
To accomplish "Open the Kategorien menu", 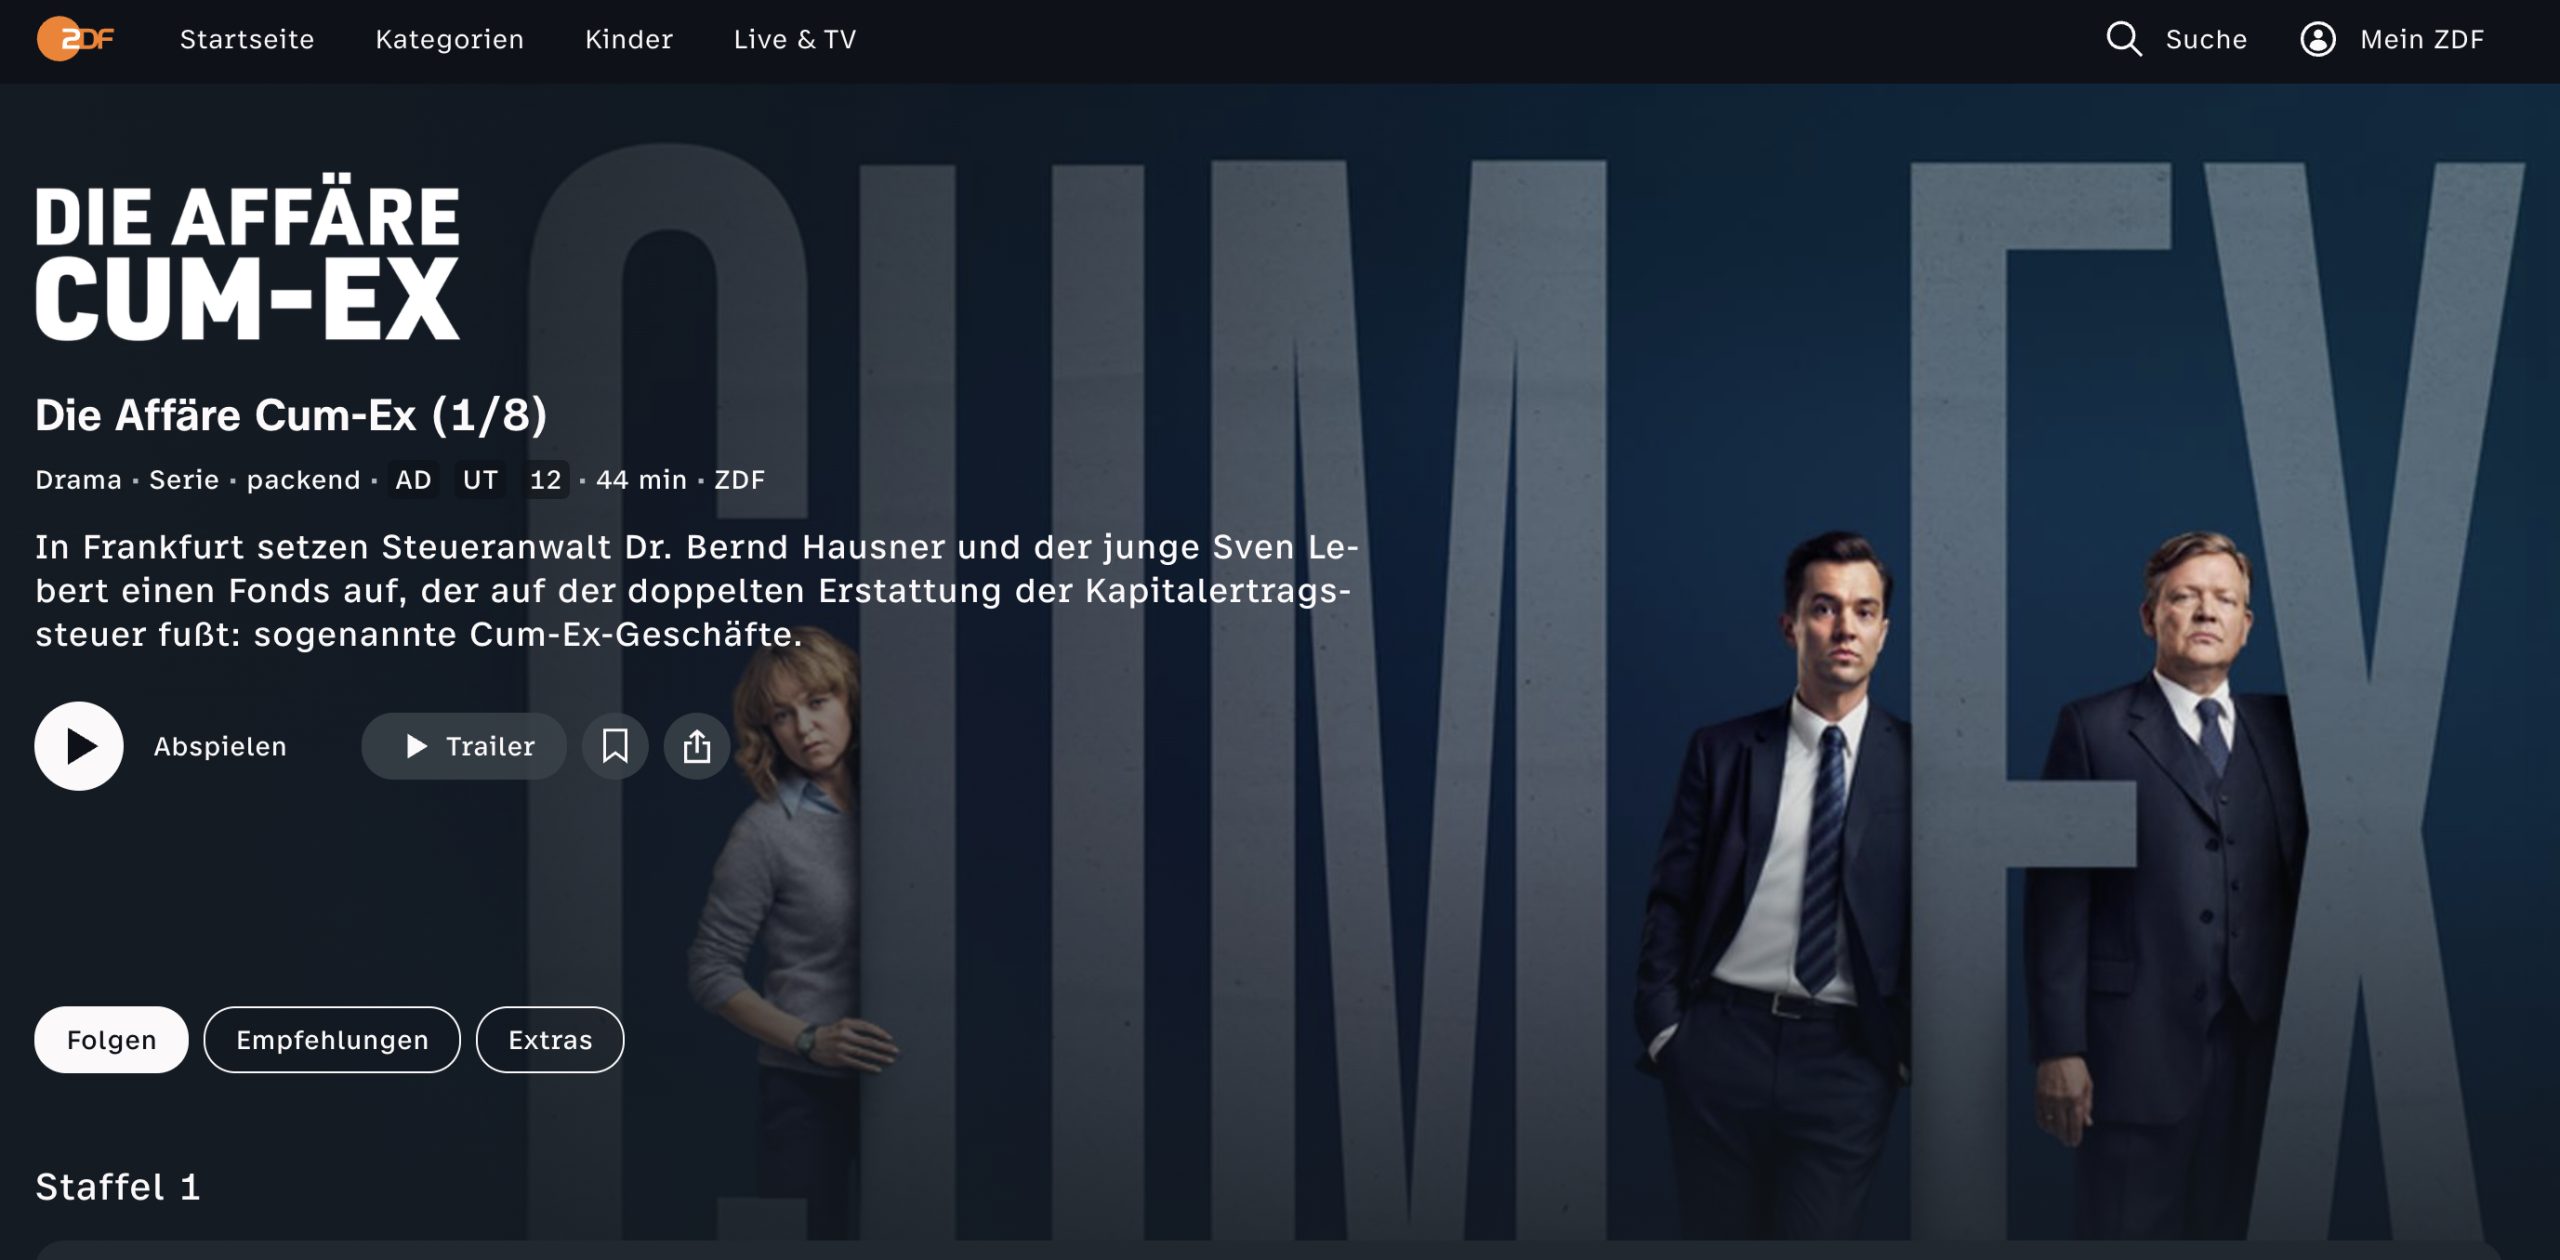I will pyautogui.click(x=450, y=39).
